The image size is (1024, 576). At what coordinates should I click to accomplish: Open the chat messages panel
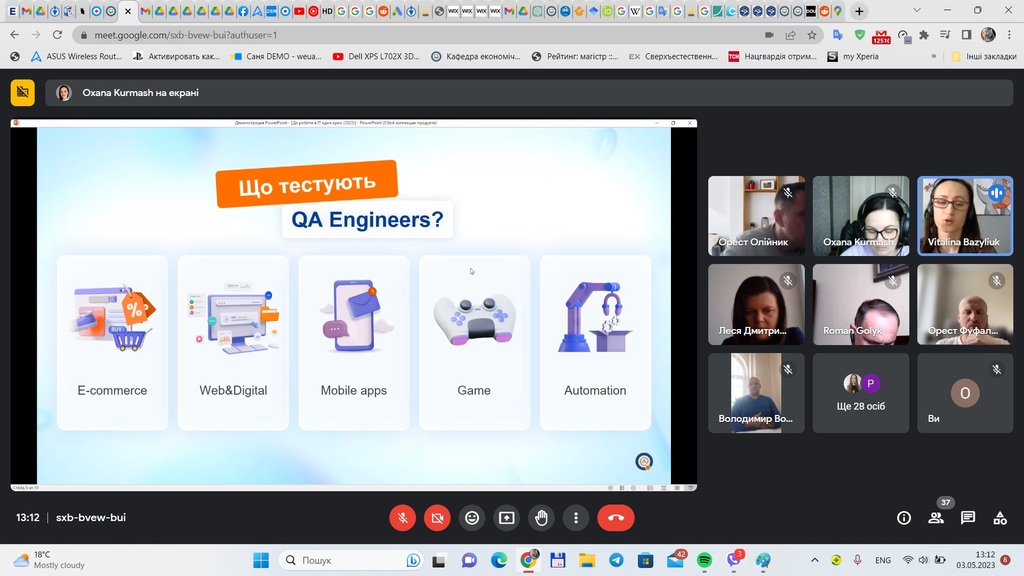968,518
